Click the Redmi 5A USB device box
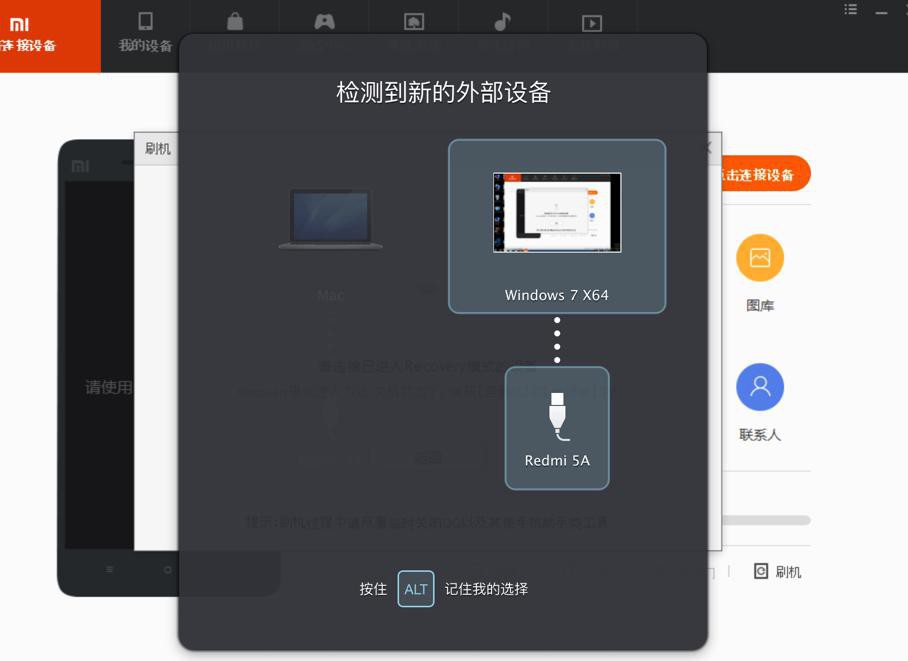This screenshot has height=661, width=908. [x=557, y=428]
